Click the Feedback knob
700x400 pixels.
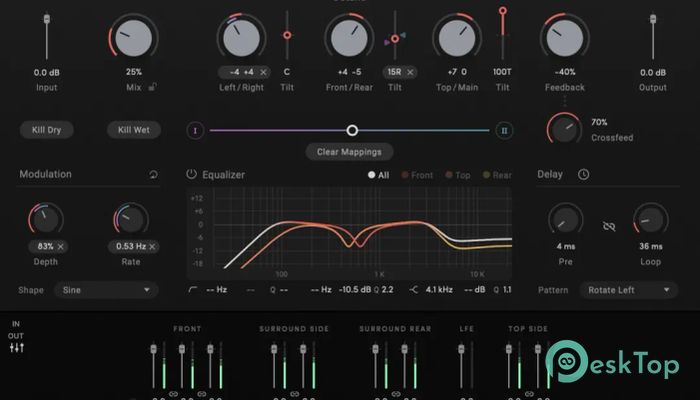(565, 38)
